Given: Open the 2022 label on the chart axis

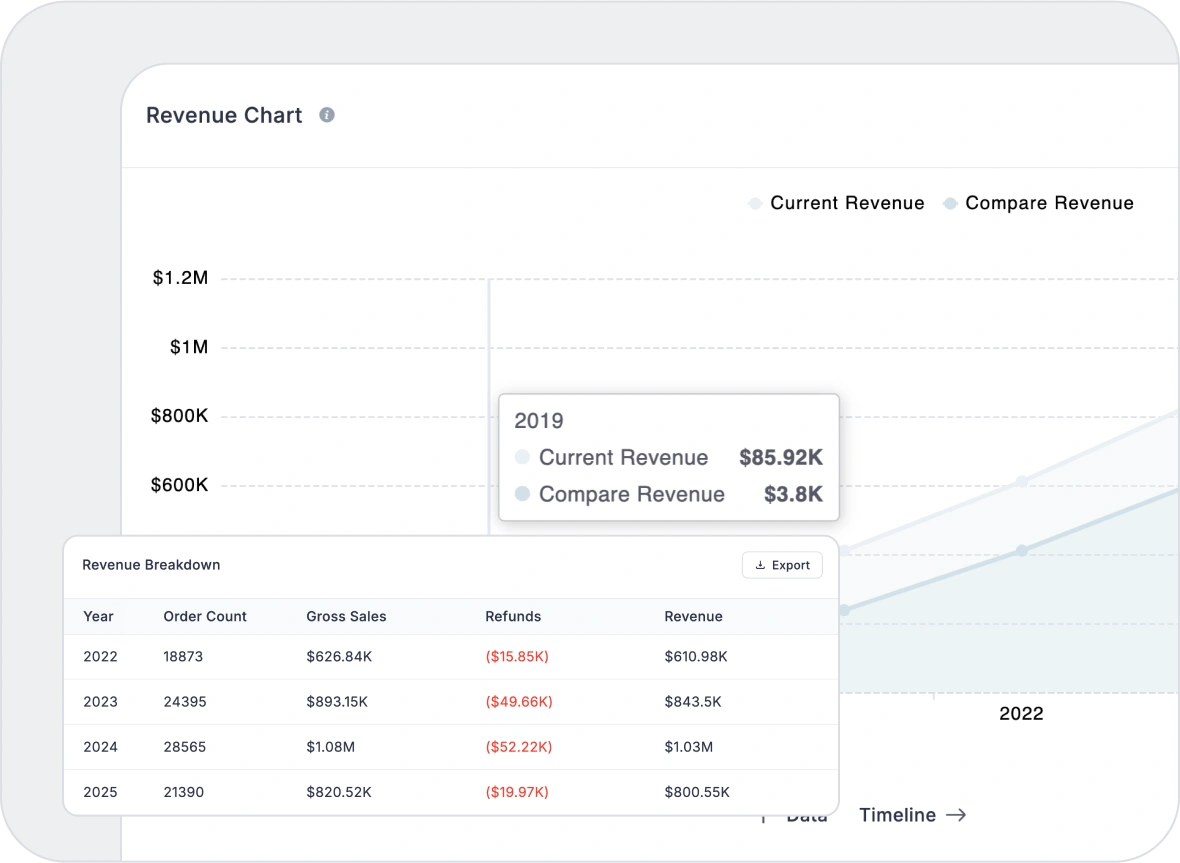Looking at the screenshot, I should (1021, 713).
